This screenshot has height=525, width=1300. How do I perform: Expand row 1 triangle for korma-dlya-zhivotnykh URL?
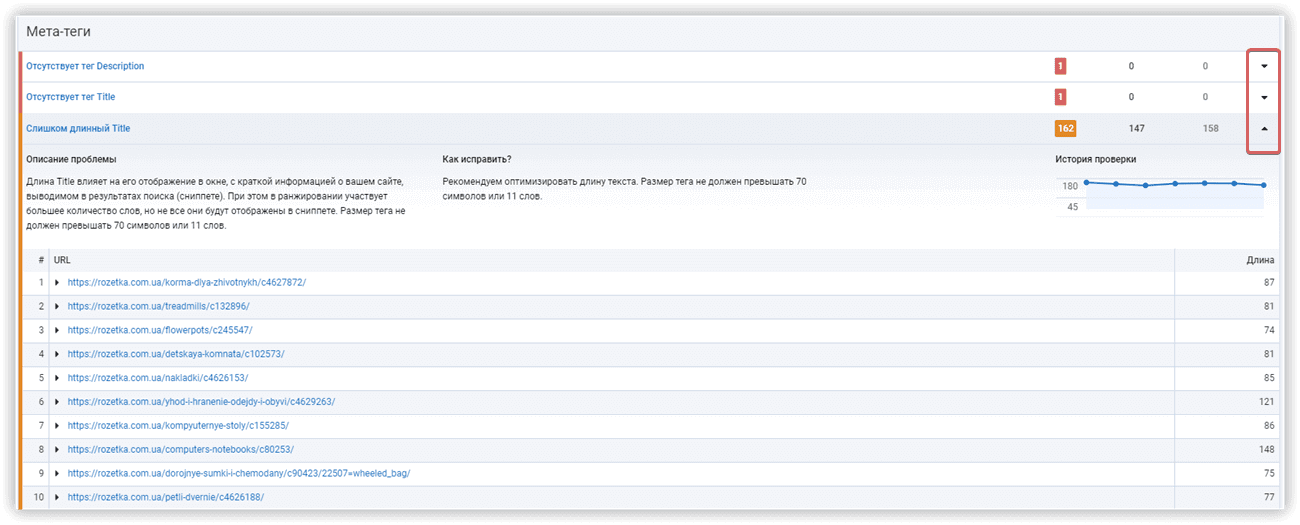pyautogui.click(x=58, y=283)
